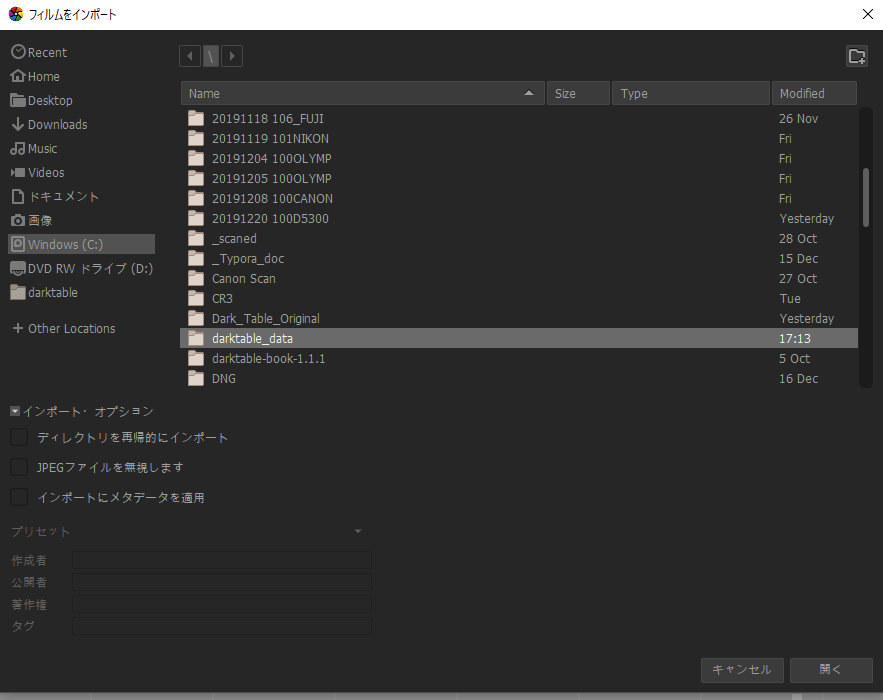Open Desktop in the sidebar

tap(42, 100)
